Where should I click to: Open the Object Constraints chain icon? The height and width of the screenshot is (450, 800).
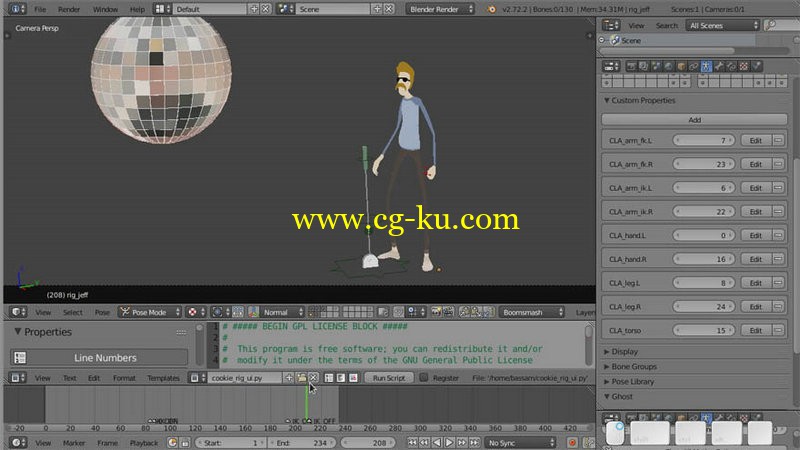693,66
